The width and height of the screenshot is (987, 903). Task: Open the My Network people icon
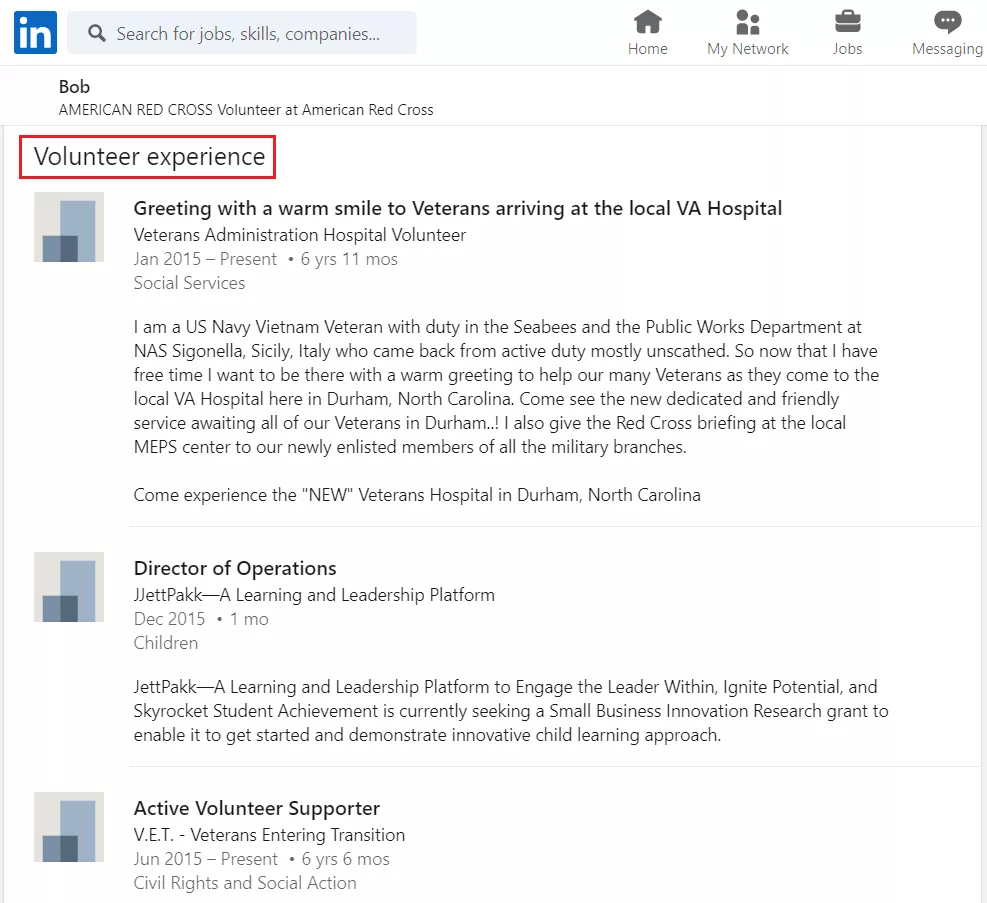[x=747, y=22]
